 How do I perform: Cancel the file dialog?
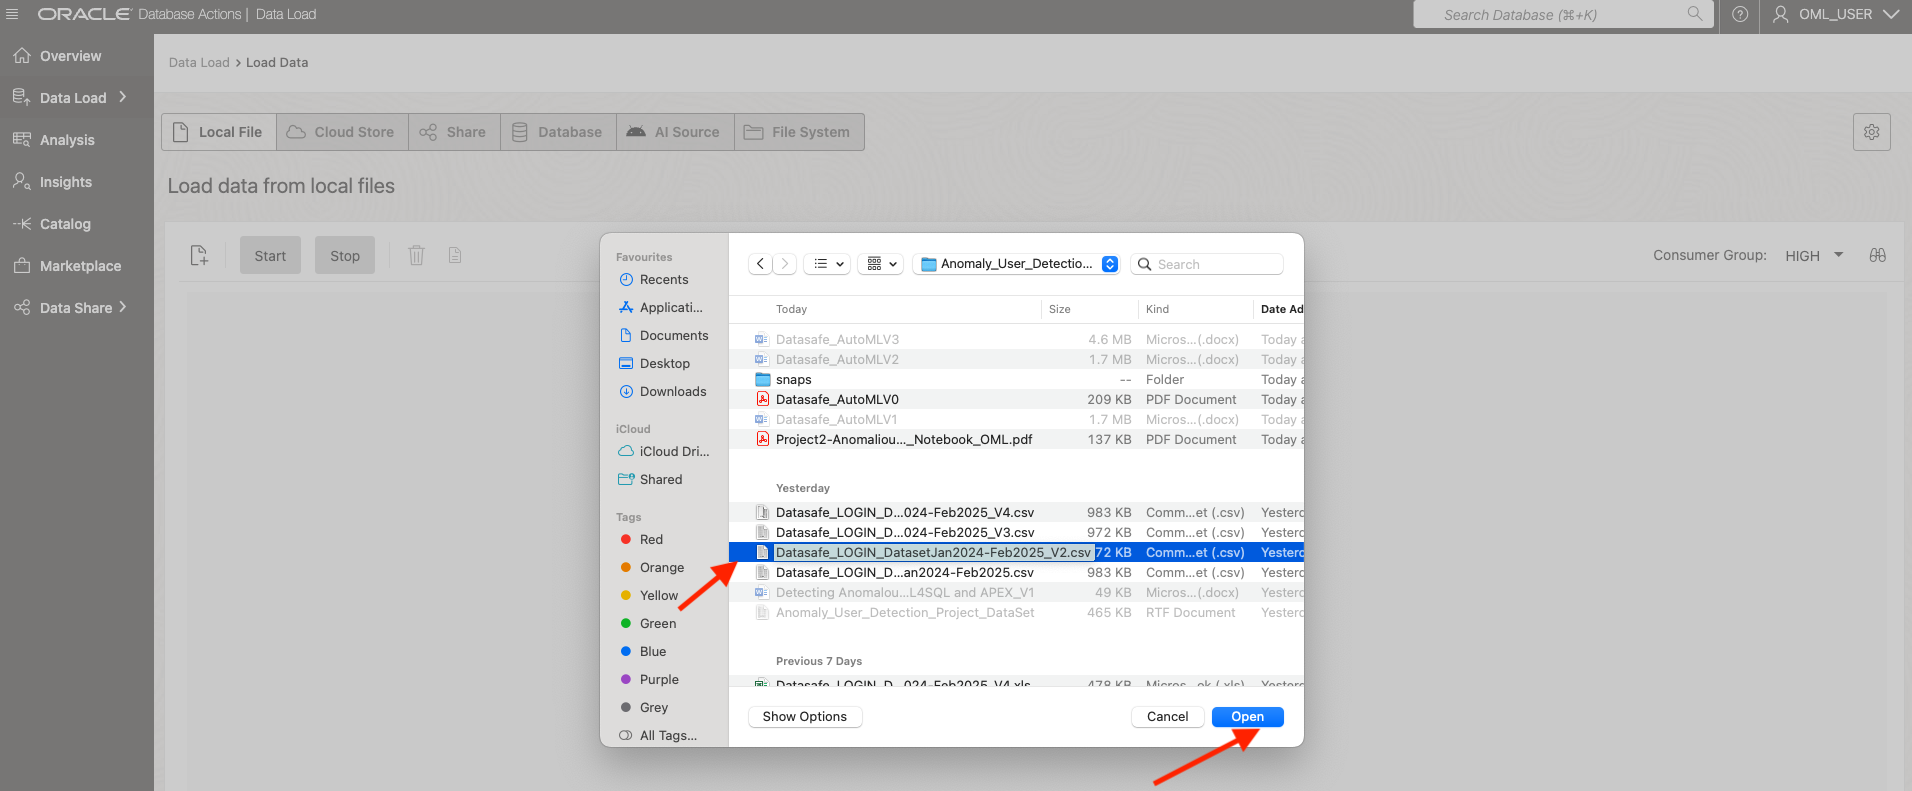click(x=1167, y=717)
